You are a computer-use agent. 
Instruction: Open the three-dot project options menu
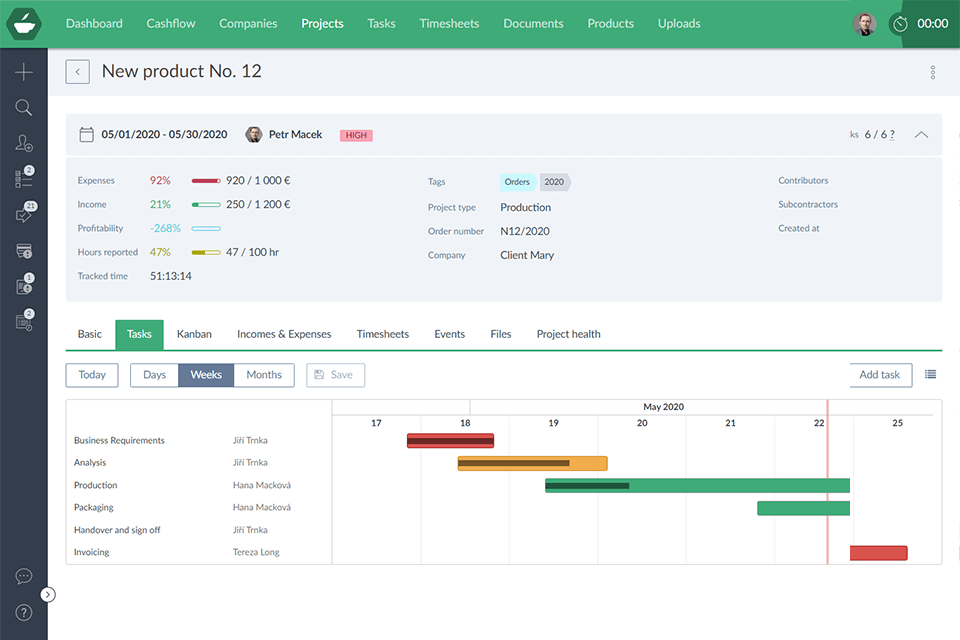[x=932, y=72]
